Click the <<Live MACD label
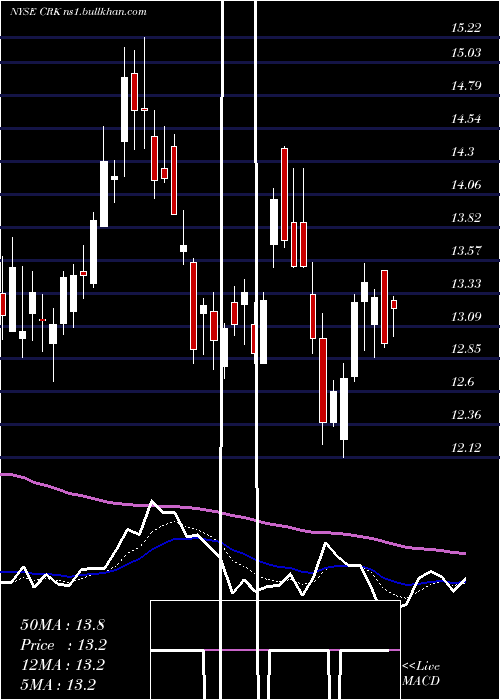This screenshot has height=700, width=500. 421,674
